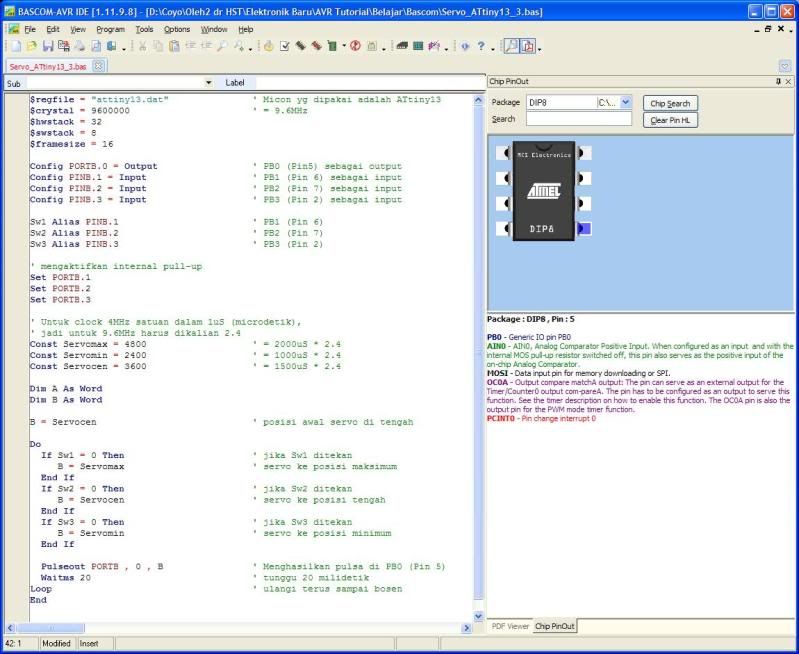Click the Show Result chip icon
Screen dimensions: 799x654
pyautogui.click(x=301, y=46)
